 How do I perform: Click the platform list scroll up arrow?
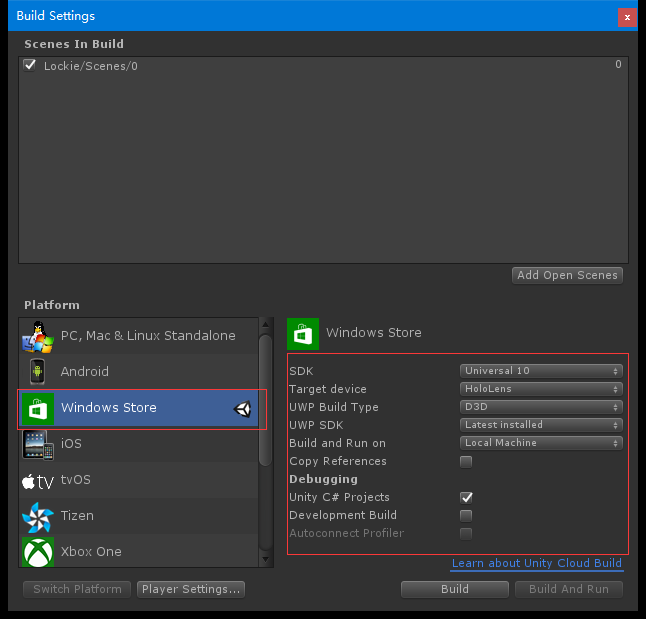[266, 325]
